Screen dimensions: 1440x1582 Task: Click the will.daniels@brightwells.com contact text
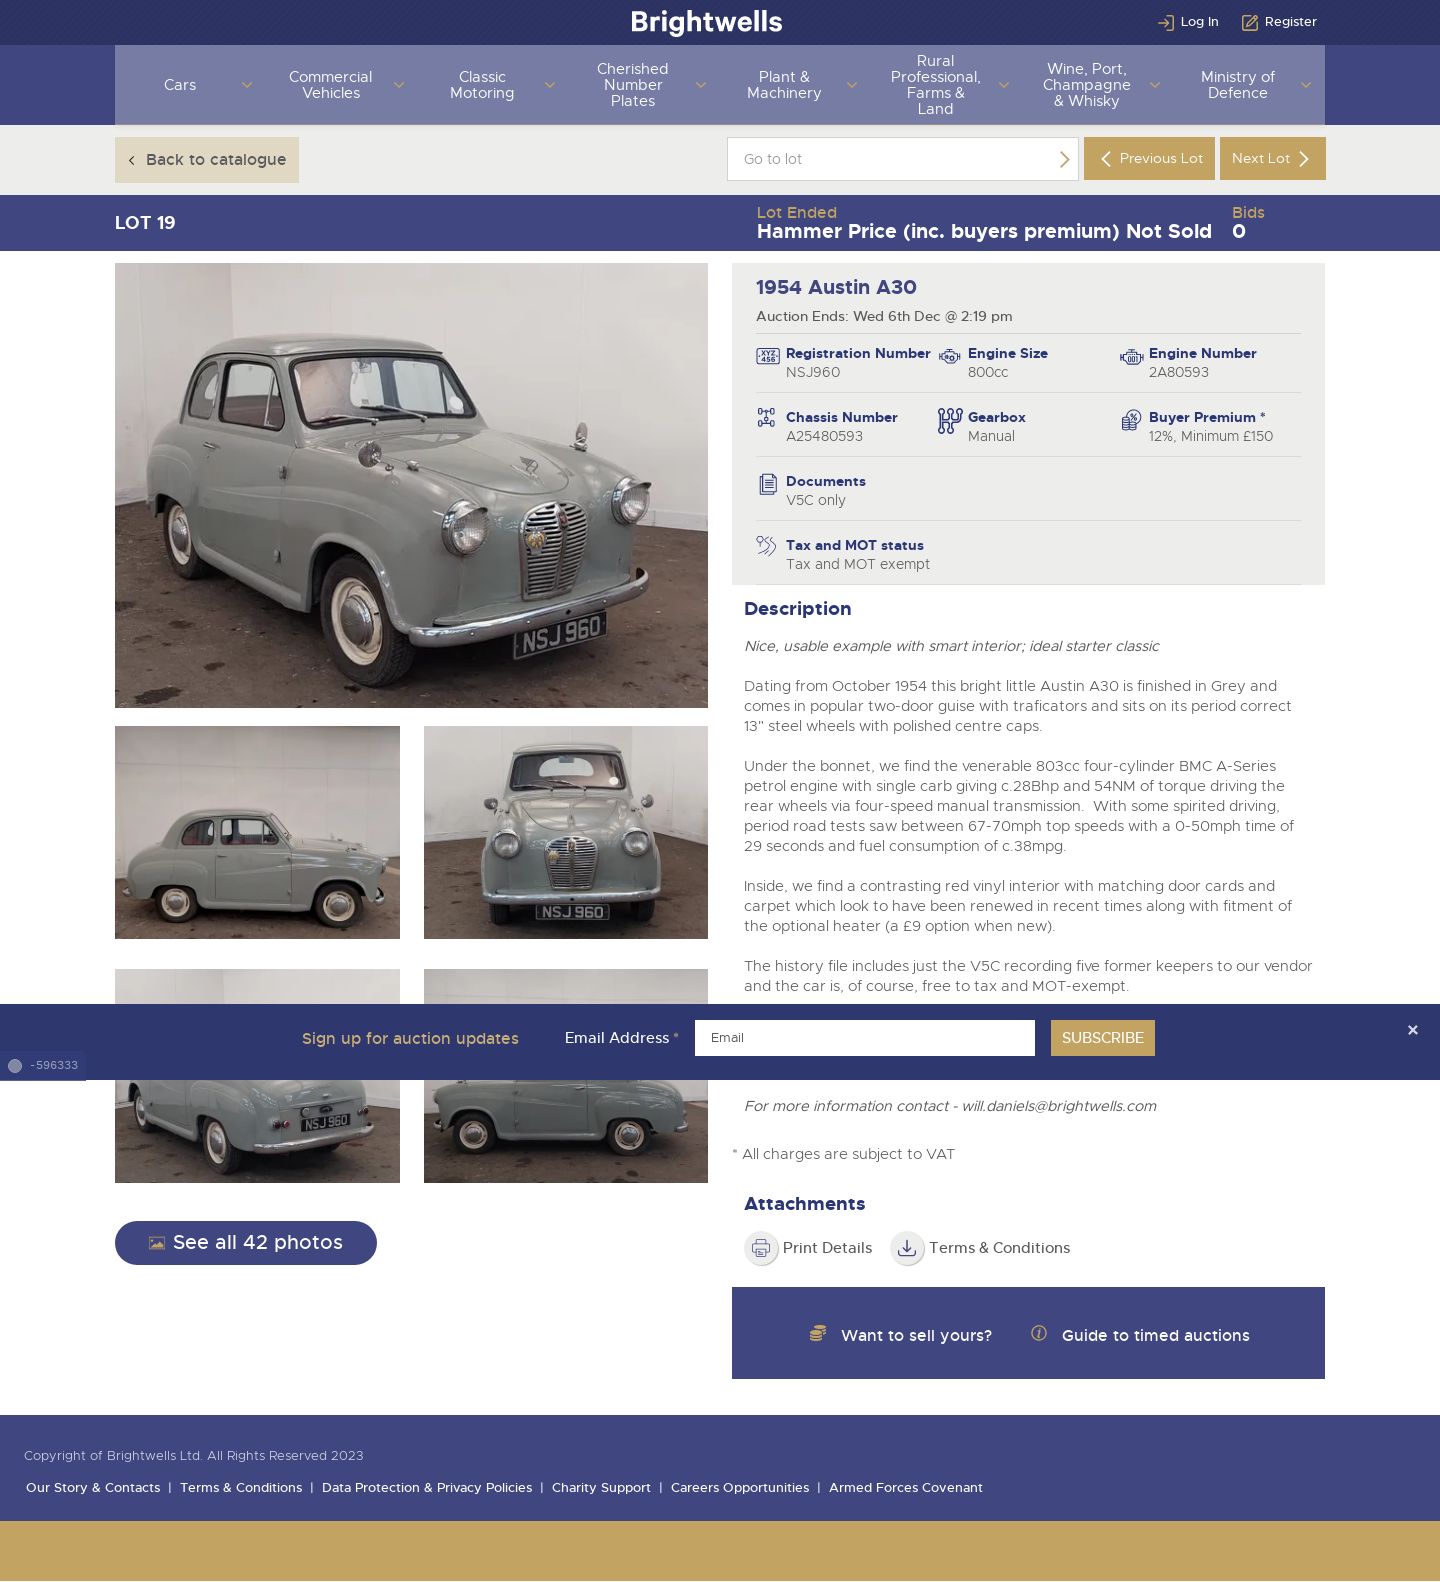pyautogui.click(x=1059, y=1106)
